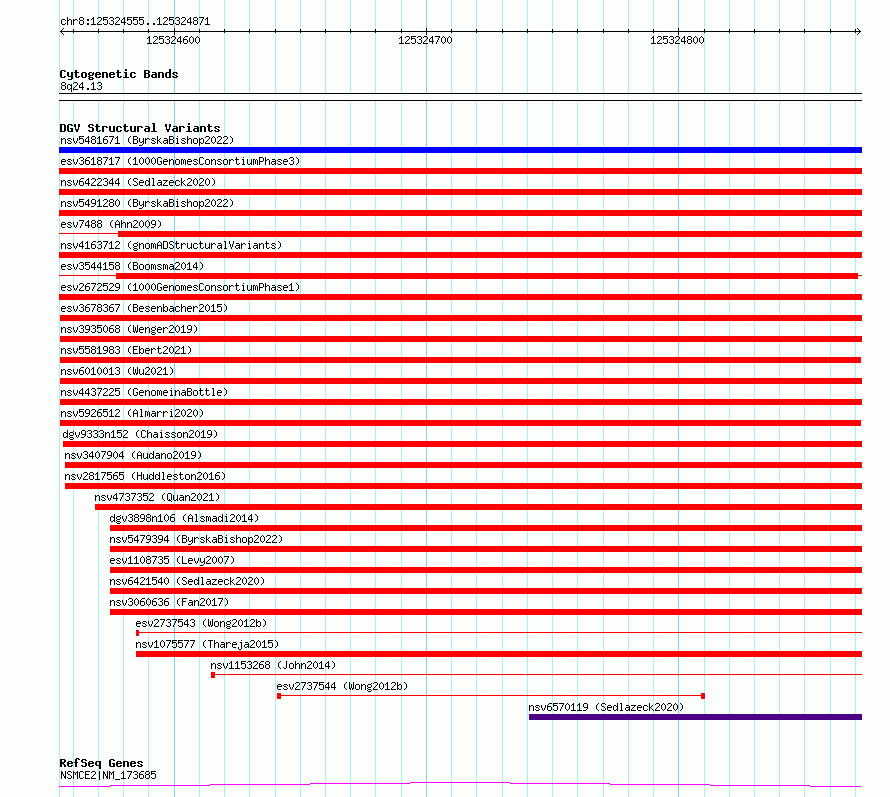
Task: Click the DGV Structural Variants track title
Action: pyautogui.click(x=140, y=128)
